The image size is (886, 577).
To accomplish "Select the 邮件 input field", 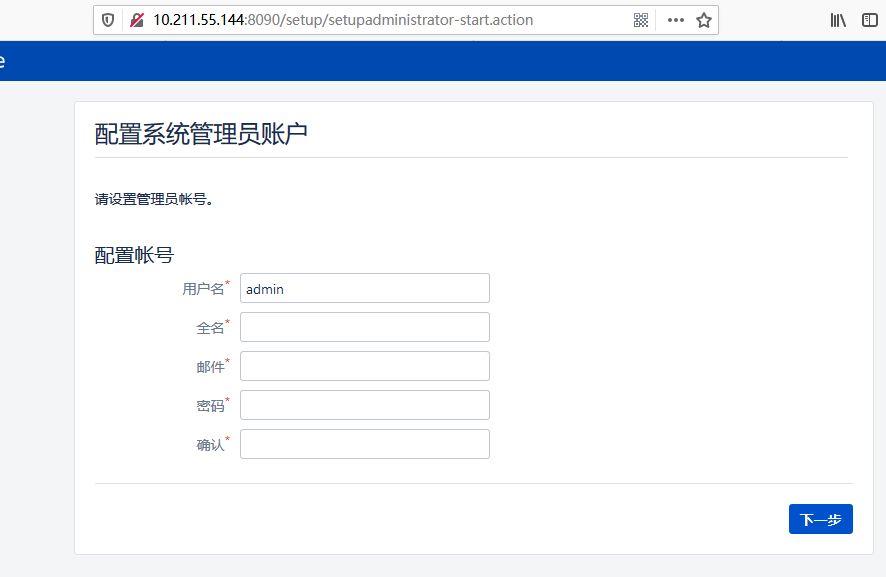I will (x=364, y=366).
